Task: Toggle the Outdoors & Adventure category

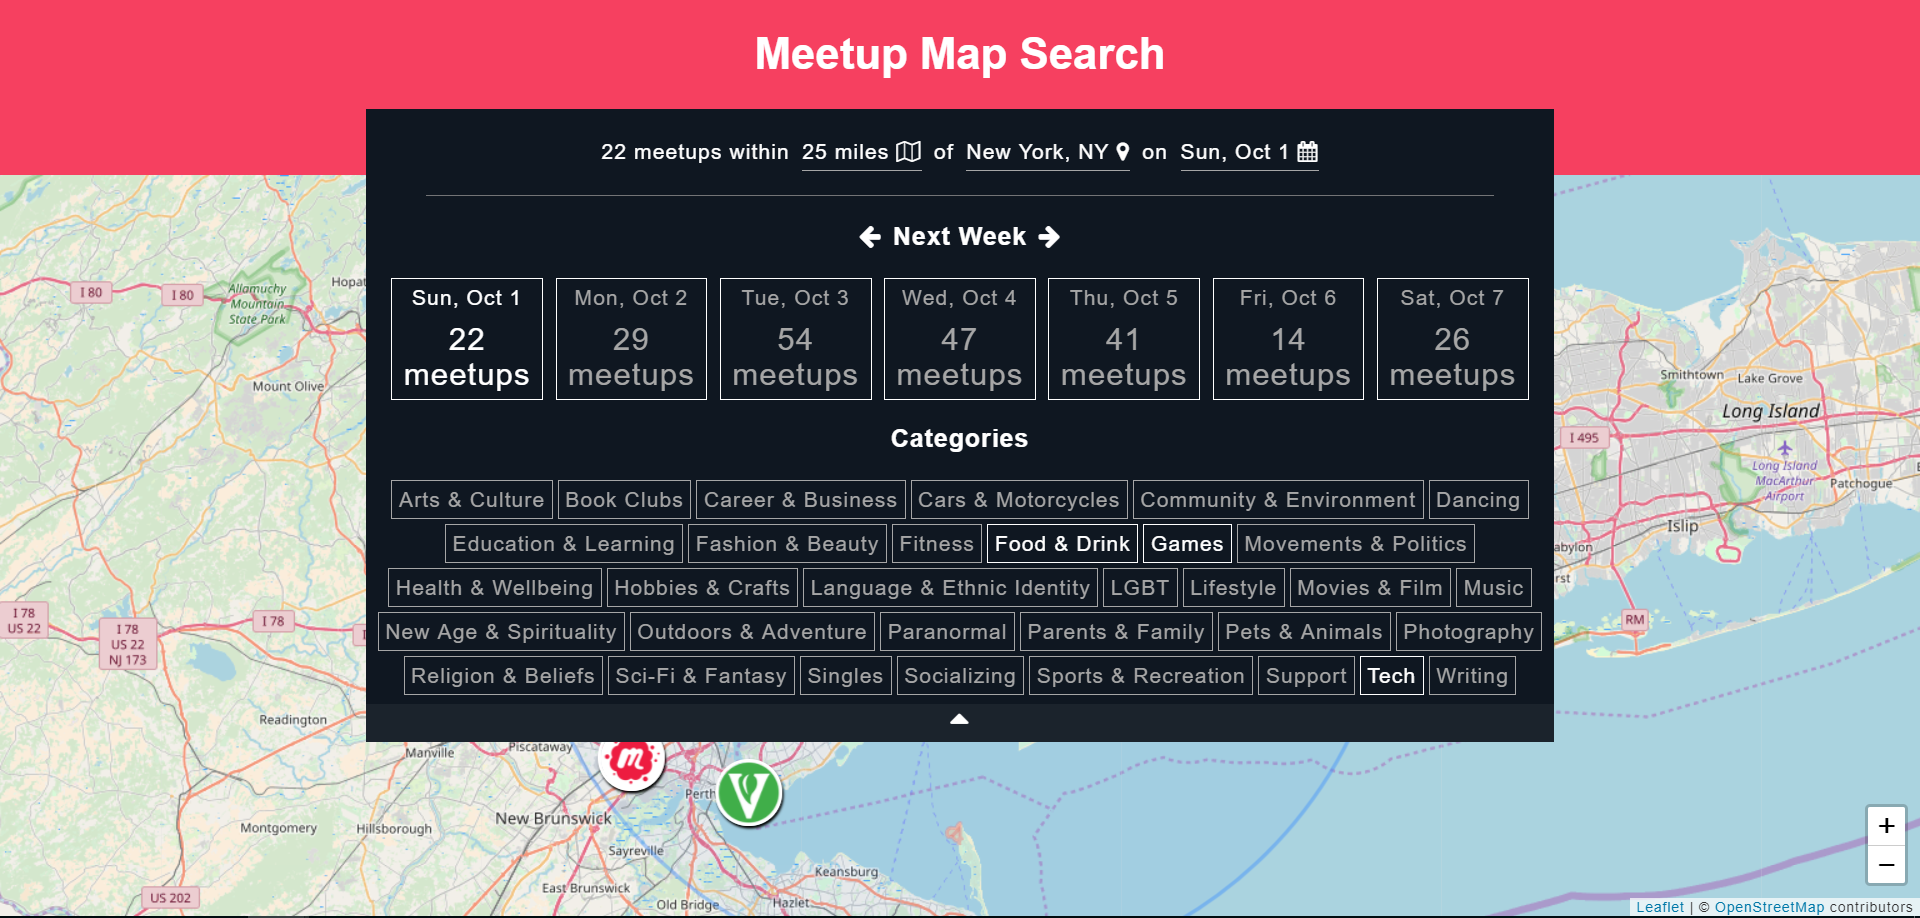Action: click(x=752, y=632)
